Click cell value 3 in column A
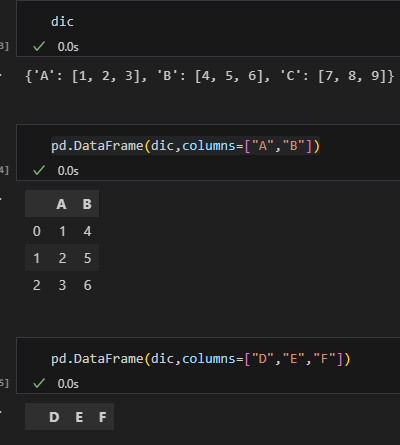Image resolution: width=400 pixels, height=445 pixels. [x=62, y=285]
